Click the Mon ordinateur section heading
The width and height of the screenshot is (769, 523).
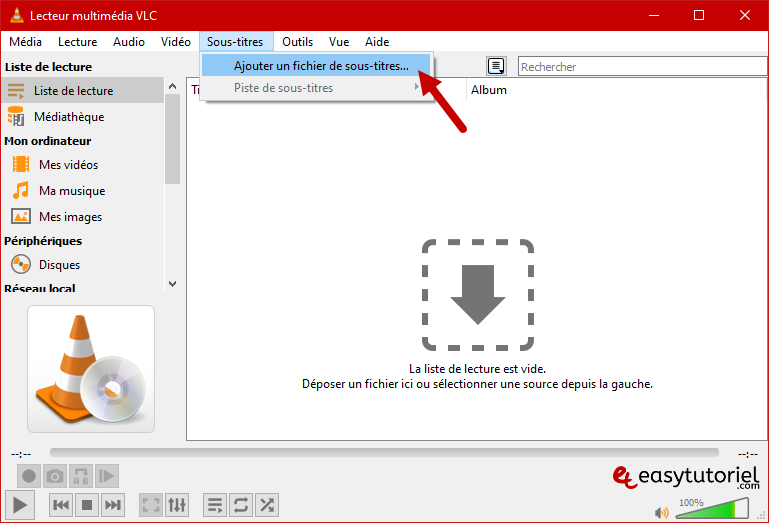click(48, 141)
